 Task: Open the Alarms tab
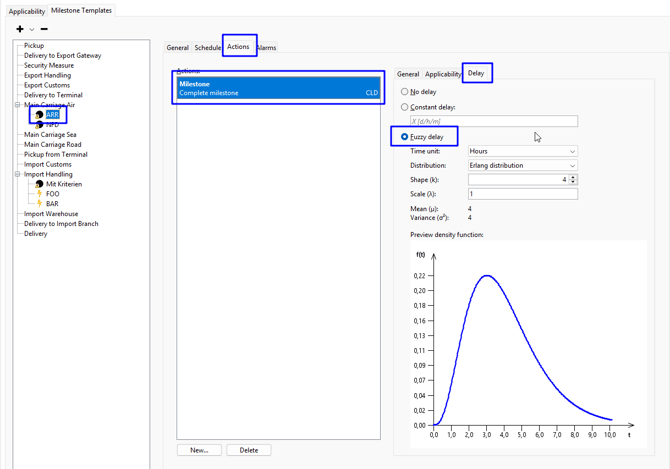(x=267, y=47)
